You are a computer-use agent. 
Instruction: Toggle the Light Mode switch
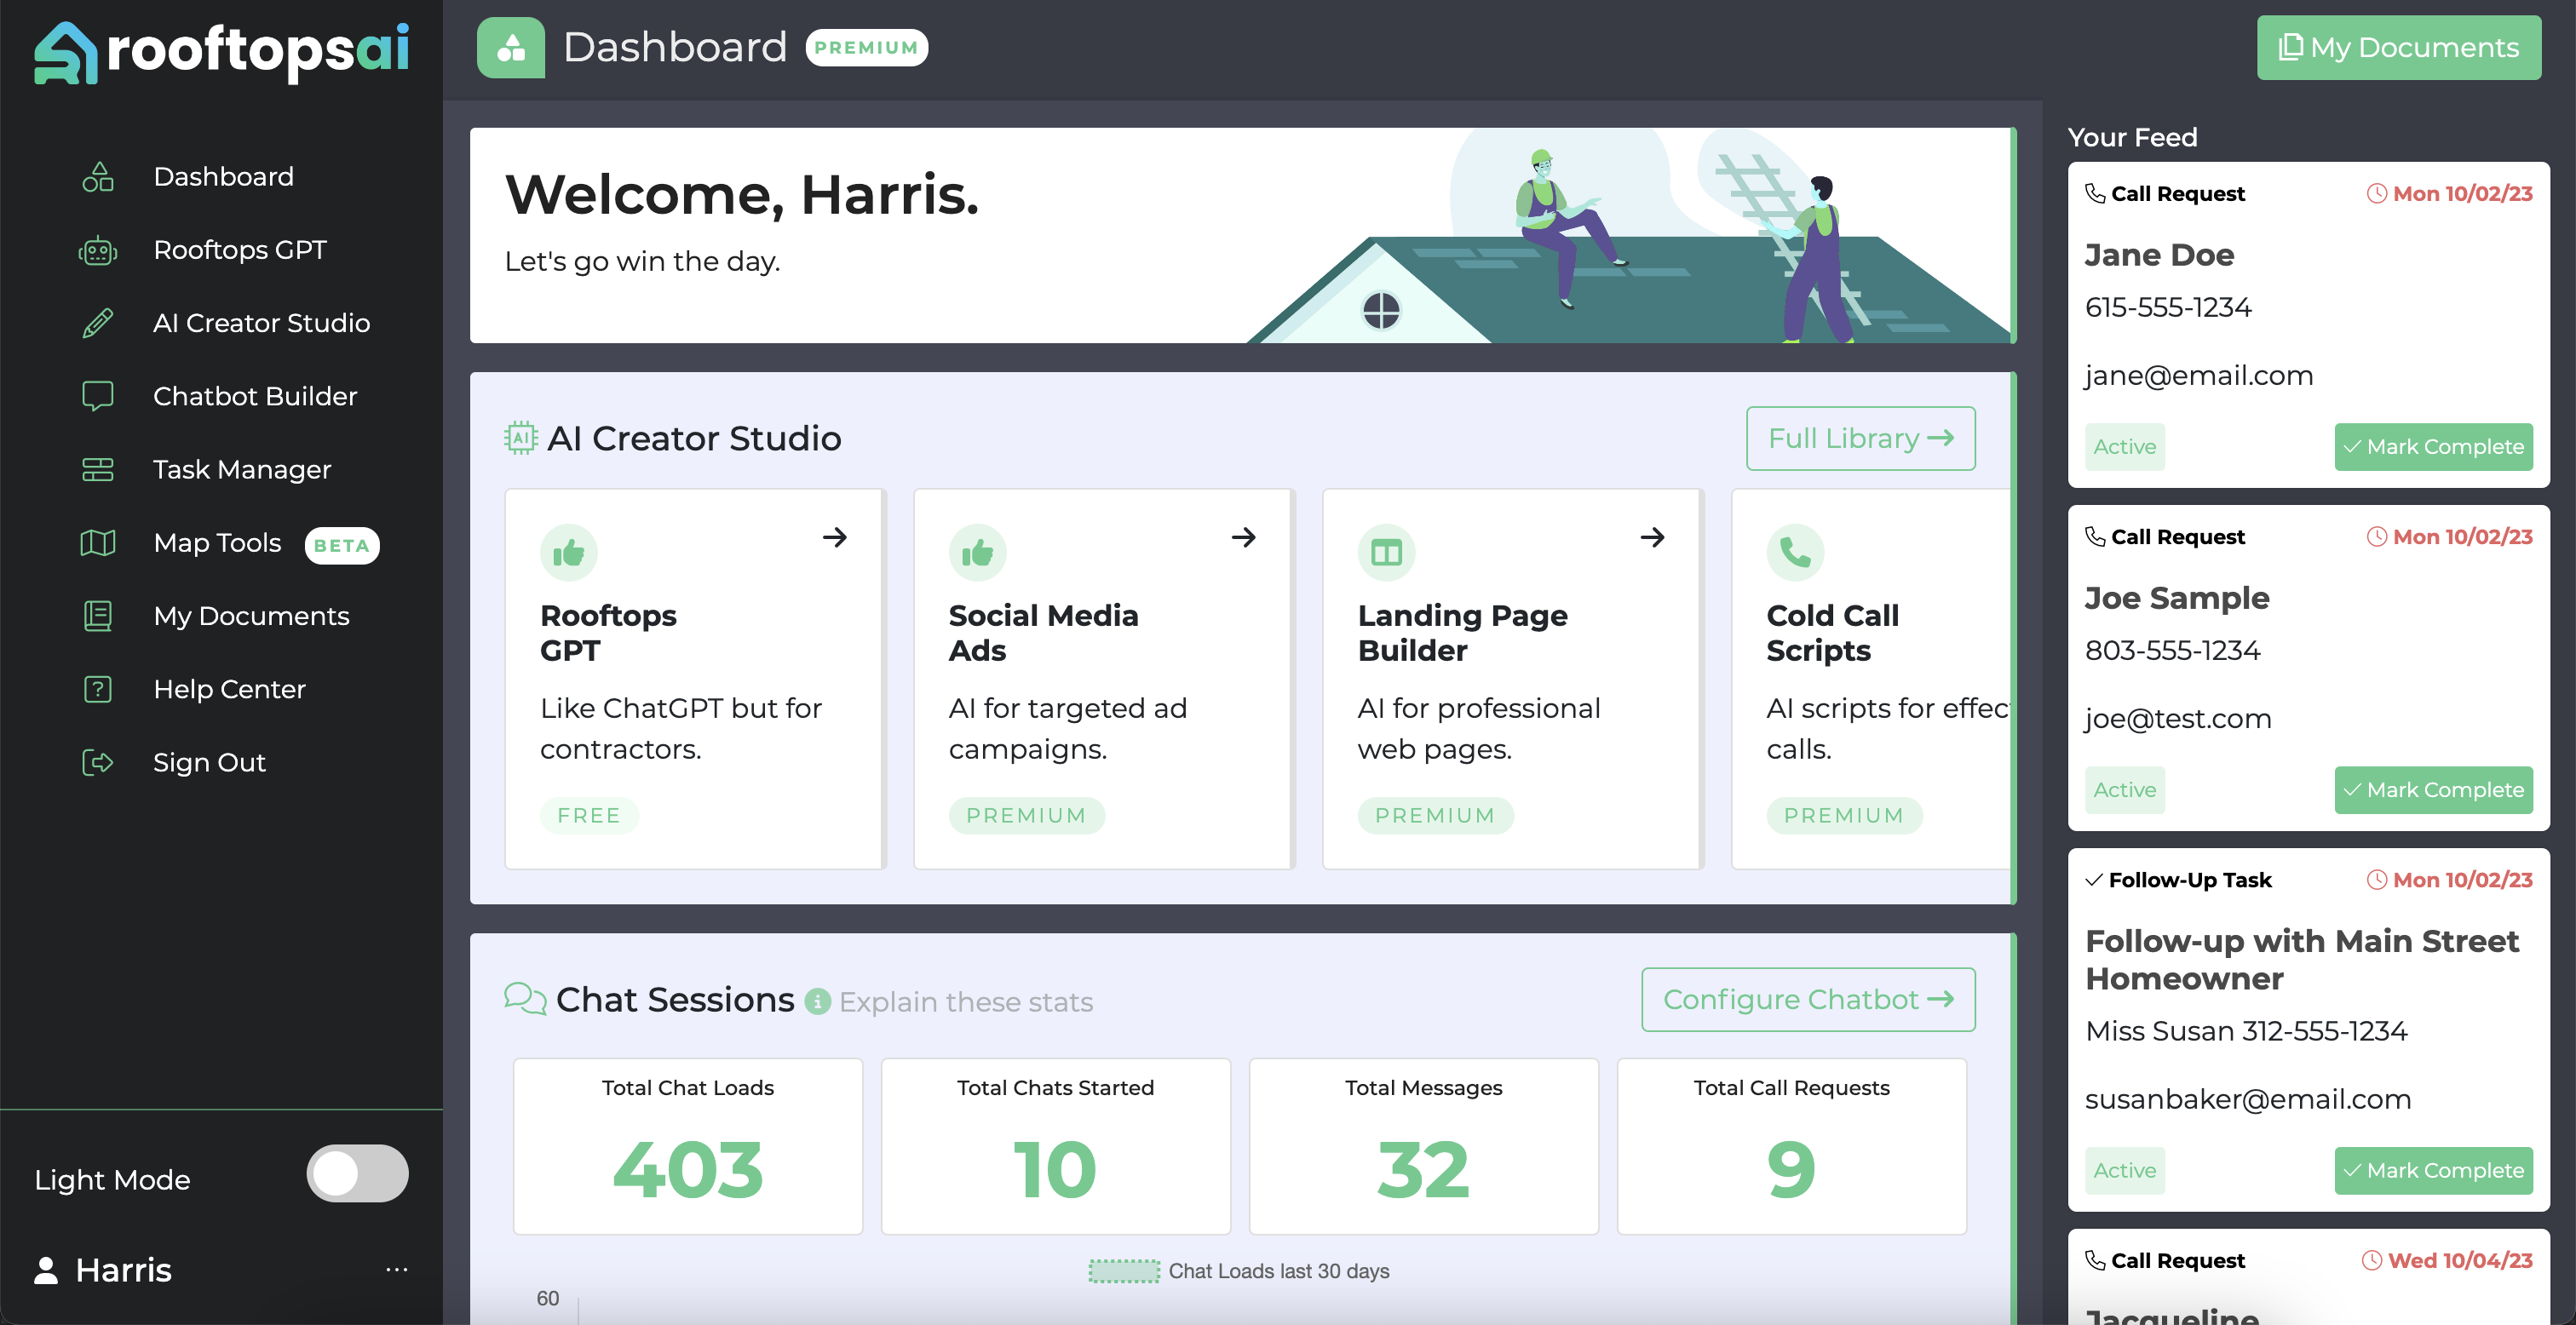[x=357, y=1174]
